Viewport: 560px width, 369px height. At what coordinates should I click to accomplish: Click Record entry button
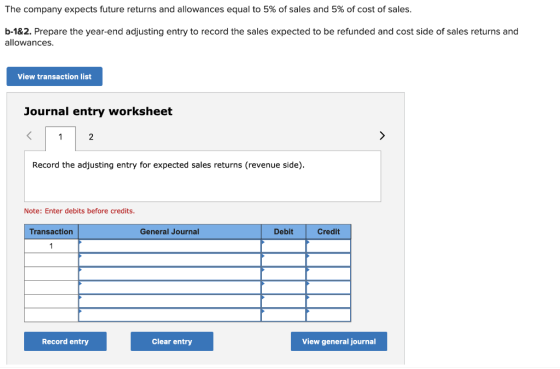pos(65,341)
